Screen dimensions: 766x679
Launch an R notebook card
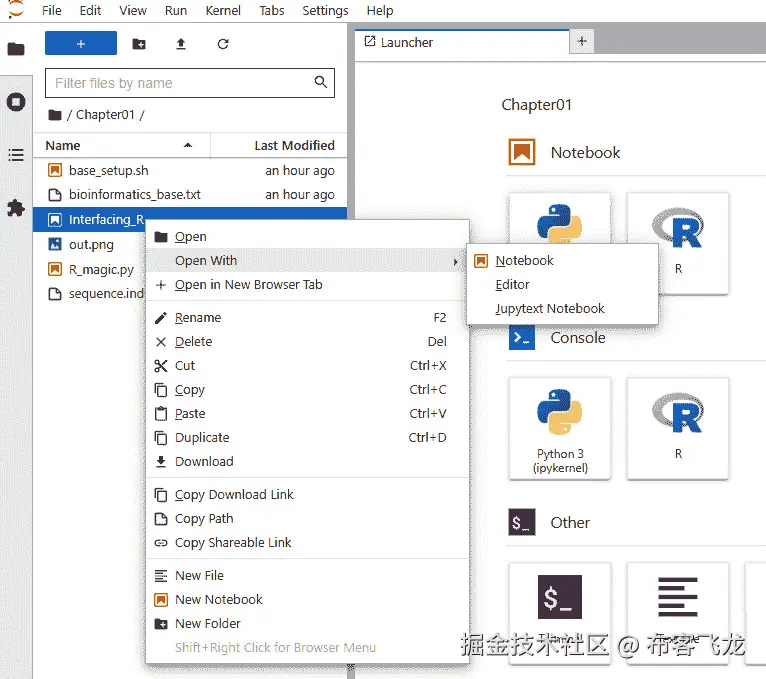click(x=678, y=243)
